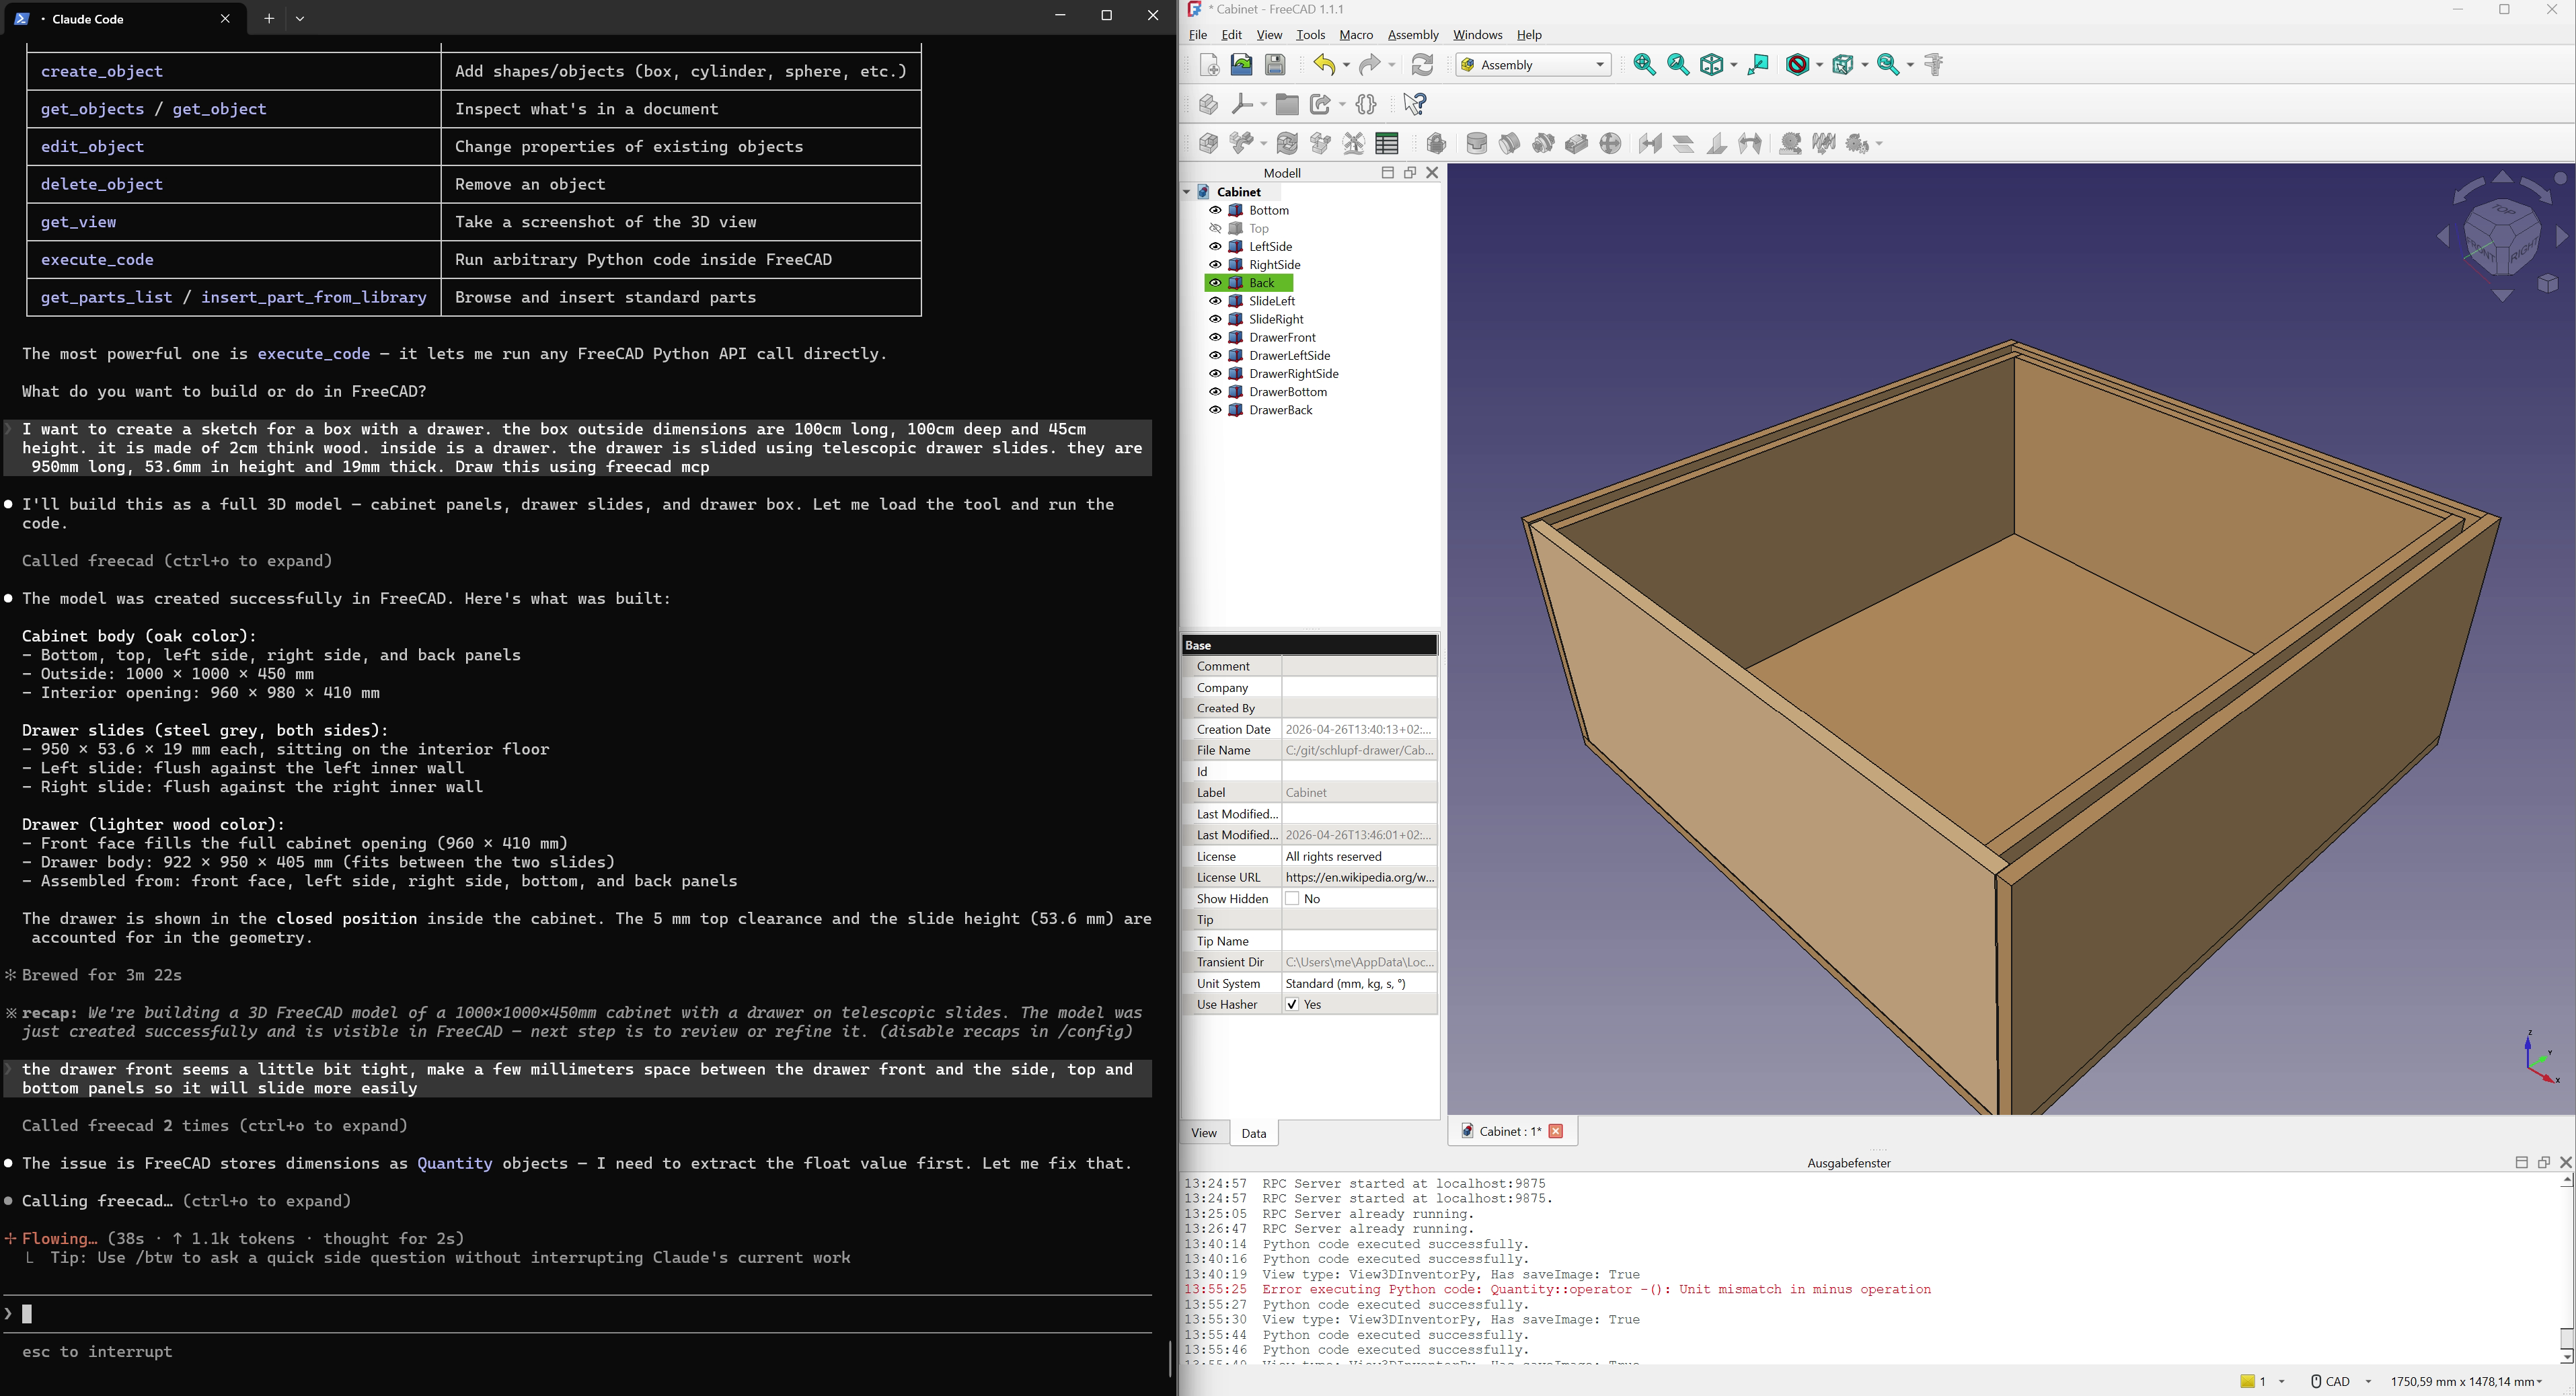Click the License field 'All rights reserved'

(x=1360, y=857)
